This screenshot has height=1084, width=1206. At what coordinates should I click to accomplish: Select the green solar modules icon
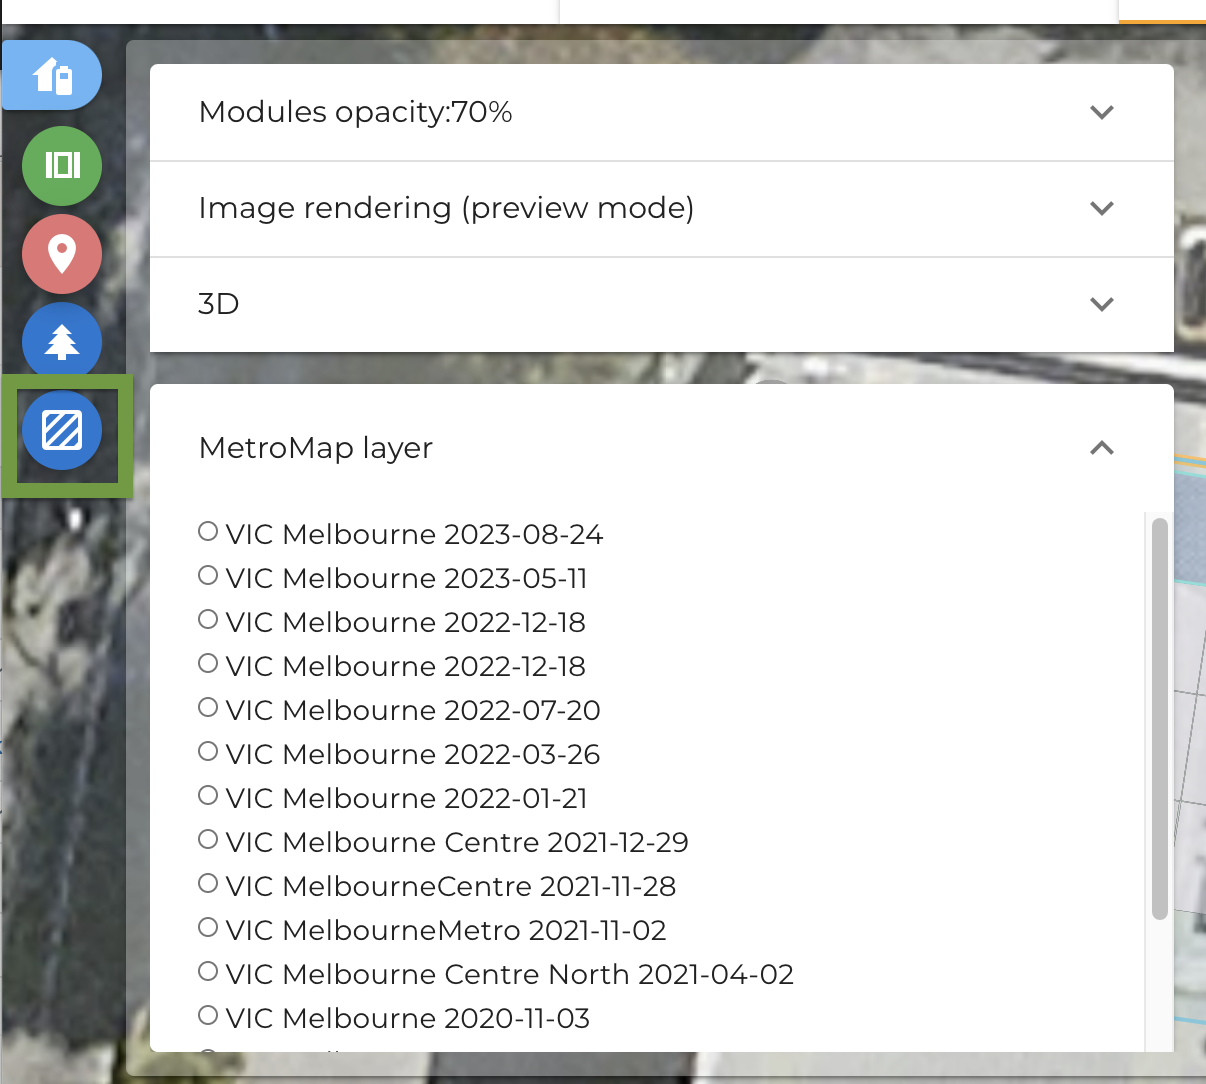(62, 165)
